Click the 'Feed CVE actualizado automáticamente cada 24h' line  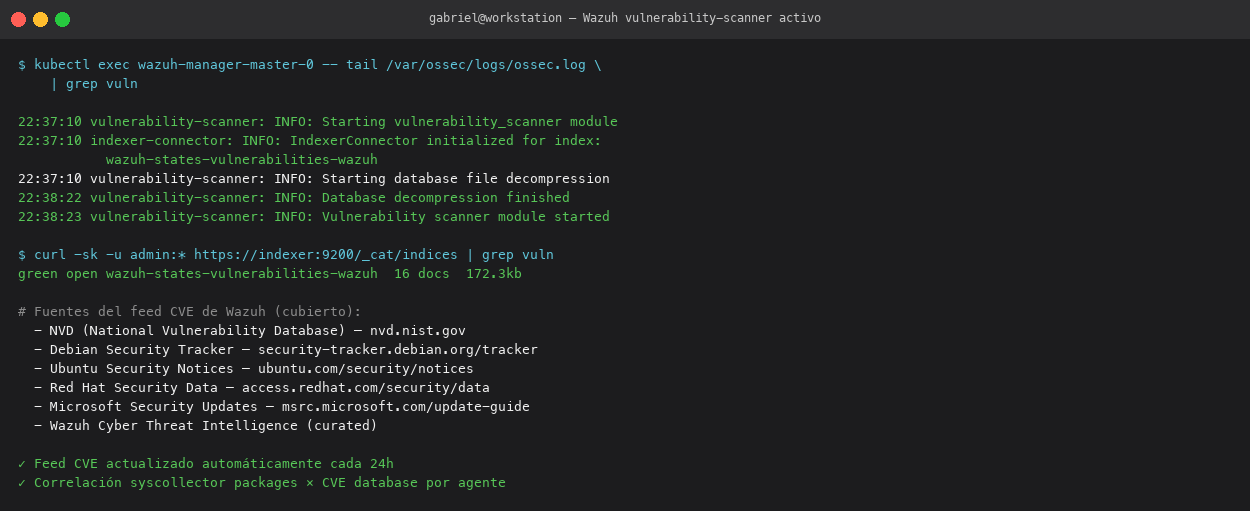[206, 463]
